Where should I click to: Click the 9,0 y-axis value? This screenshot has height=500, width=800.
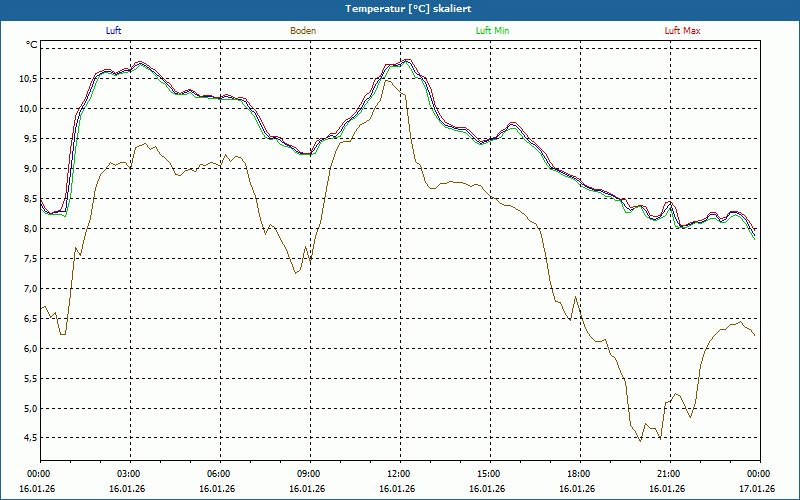point(31,169)
